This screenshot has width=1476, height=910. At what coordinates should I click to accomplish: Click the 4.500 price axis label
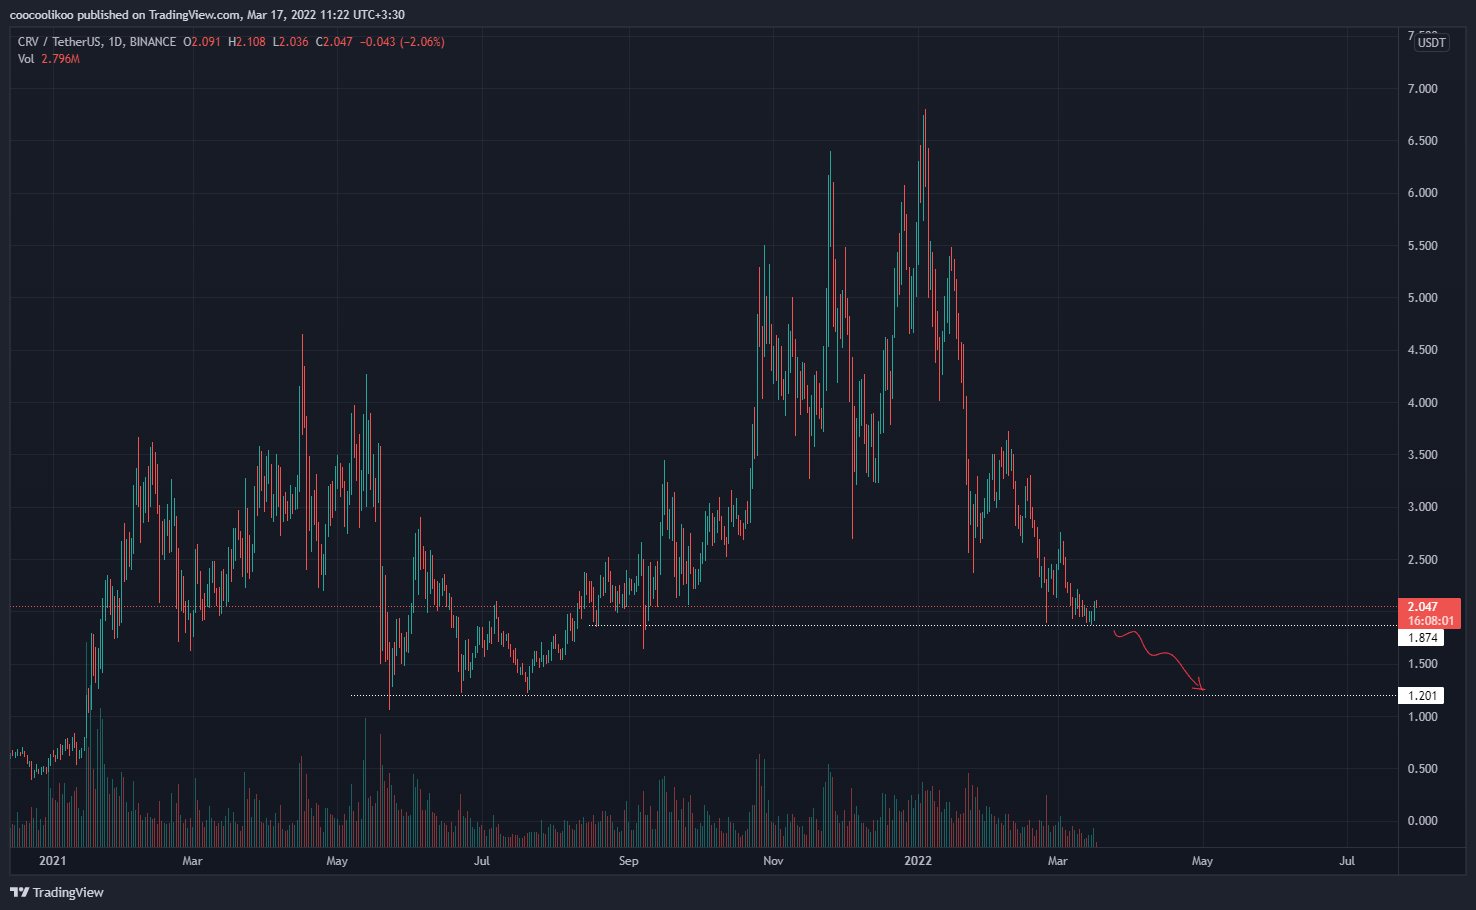[1422, 350]
